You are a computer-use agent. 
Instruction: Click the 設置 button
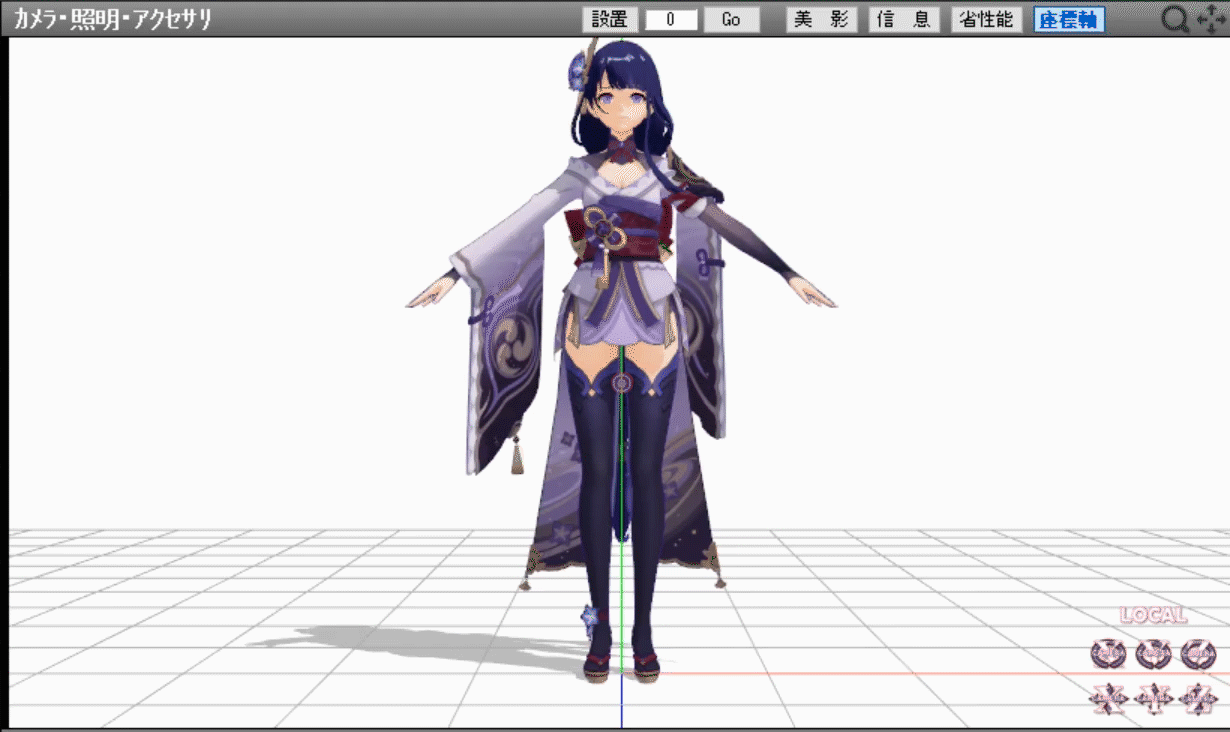[610, 19]
